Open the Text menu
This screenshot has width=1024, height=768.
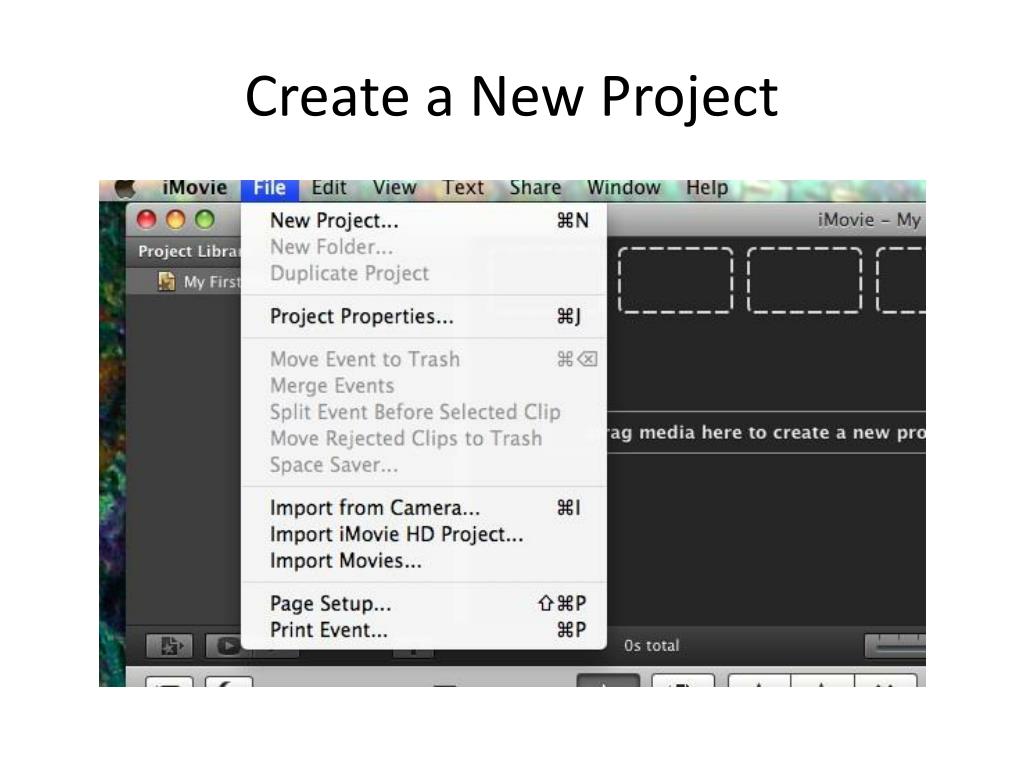click(x=463, y=188)
